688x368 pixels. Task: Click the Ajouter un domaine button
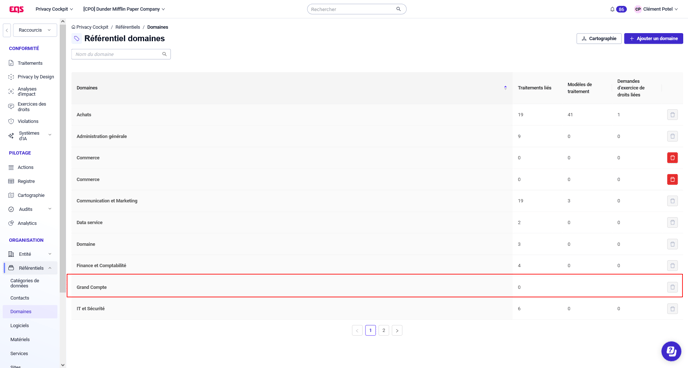653,39
